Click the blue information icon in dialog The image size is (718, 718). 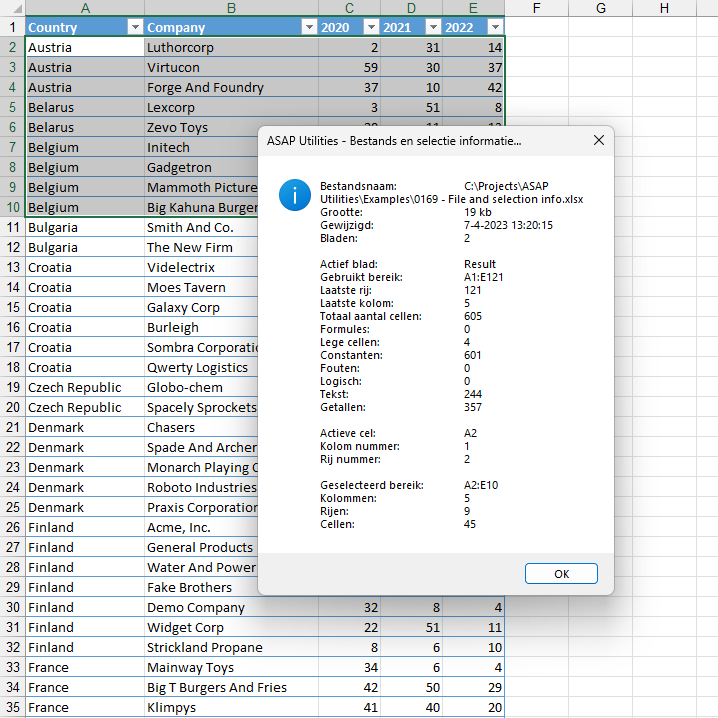tap(295, 195)
